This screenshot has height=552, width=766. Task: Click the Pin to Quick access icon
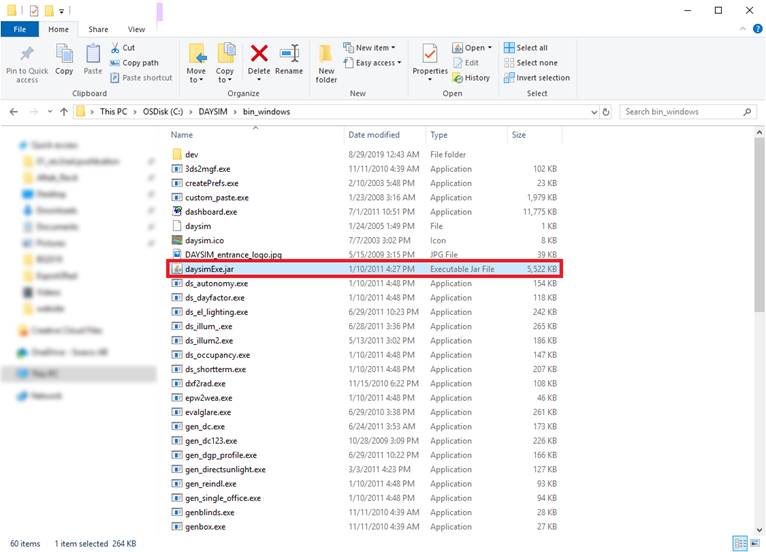tap(27, 54)
